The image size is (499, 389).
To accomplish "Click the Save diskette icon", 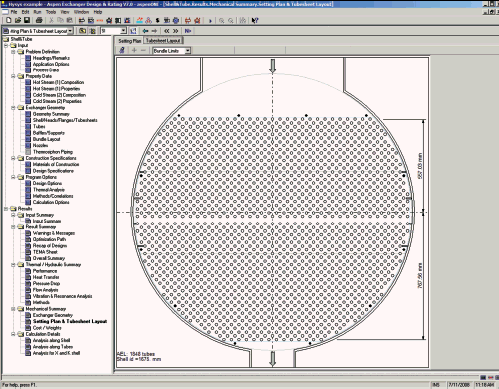I will pyautogui.click(x=27, y=20).
